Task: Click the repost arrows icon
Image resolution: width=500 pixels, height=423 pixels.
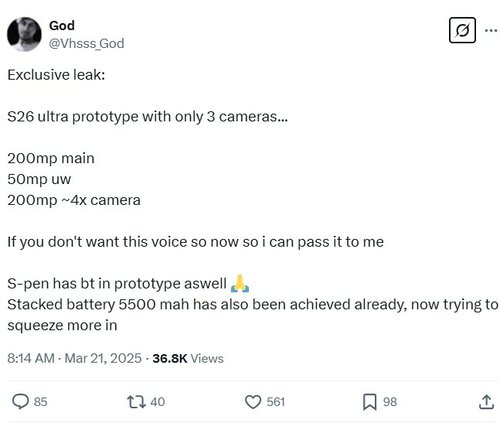Action: [x=136, y=402]
